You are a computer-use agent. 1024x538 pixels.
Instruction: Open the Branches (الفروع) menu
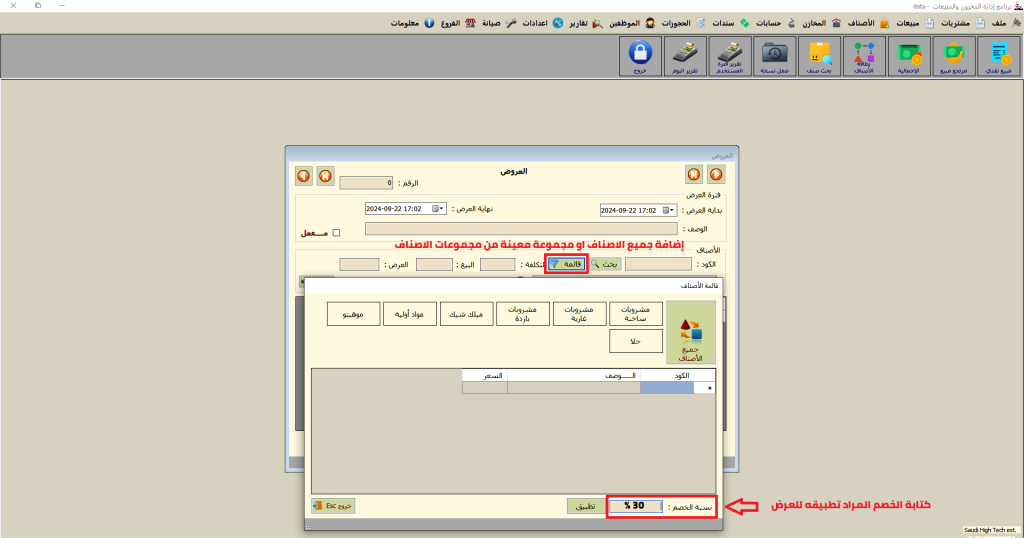(x=450, y=23)
